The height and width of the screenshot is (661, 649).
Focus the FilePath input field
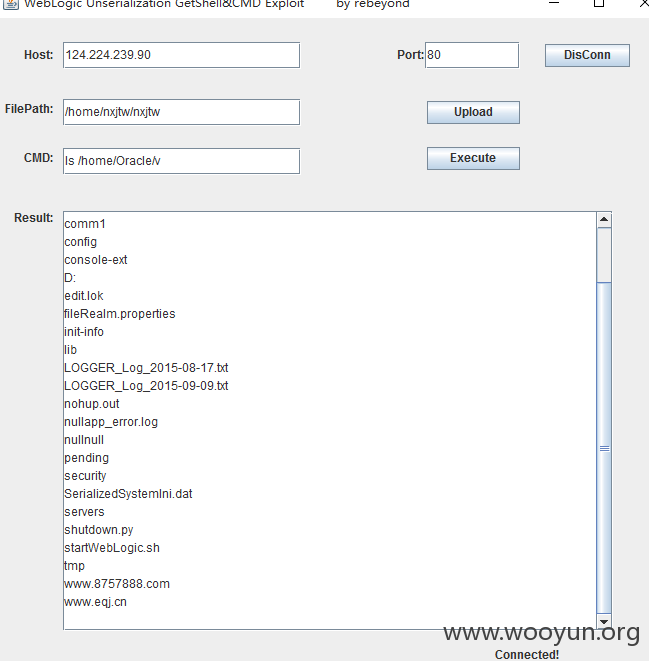tap(181, 112)
